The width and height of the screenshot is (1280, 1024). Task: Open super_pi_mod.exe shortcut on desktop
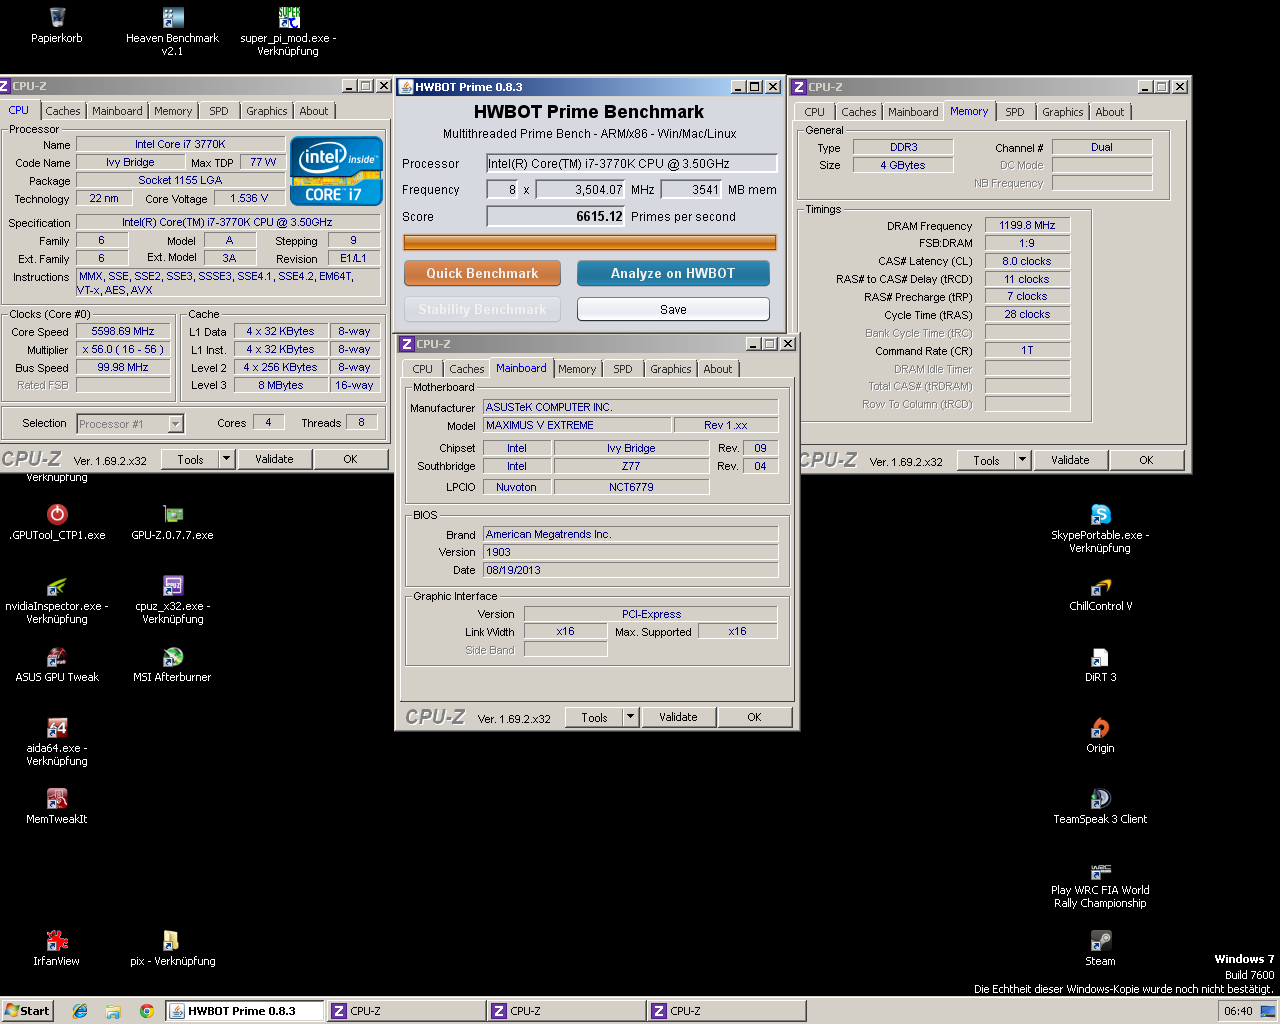[x=289, y=18]
